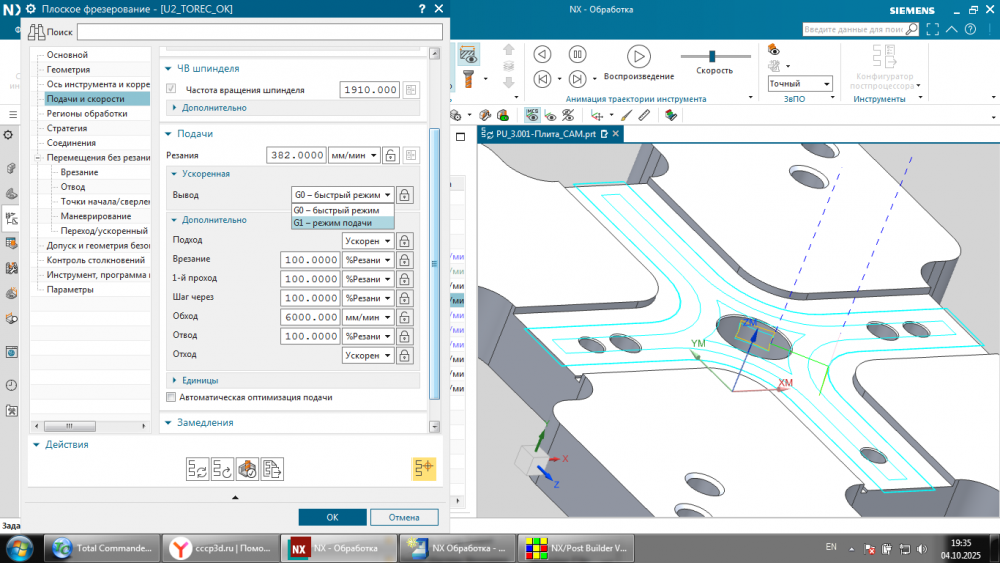Enable automatic feed optimization checkbox
The image size is (1000, 563).
tap(171, 397)
